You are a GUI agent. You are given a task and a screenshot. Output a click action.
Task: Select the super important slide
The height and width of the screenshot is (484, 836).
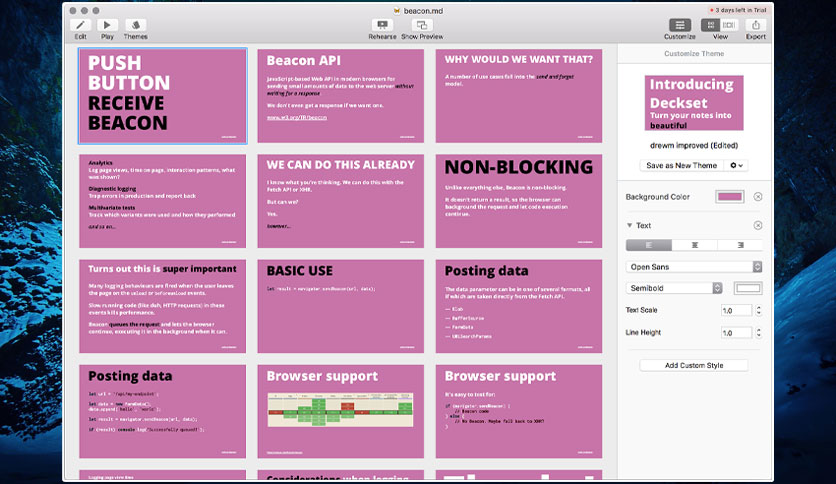coord(163,306)
